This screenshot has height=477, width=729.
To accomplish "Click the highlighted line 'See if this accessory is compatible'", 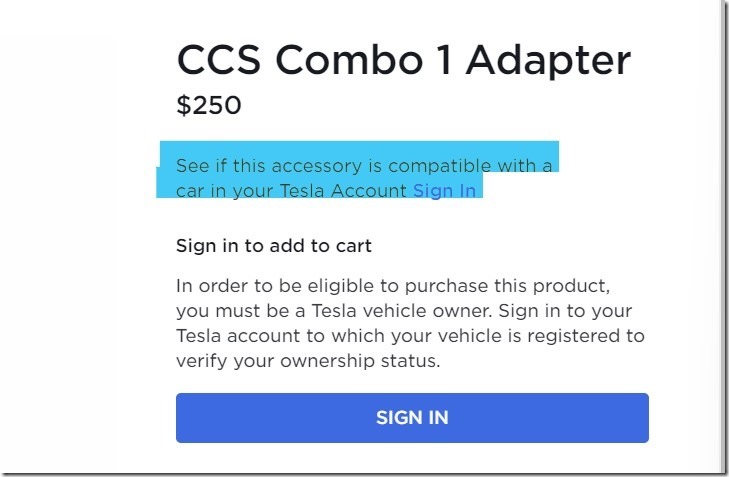I will point(364,166).
